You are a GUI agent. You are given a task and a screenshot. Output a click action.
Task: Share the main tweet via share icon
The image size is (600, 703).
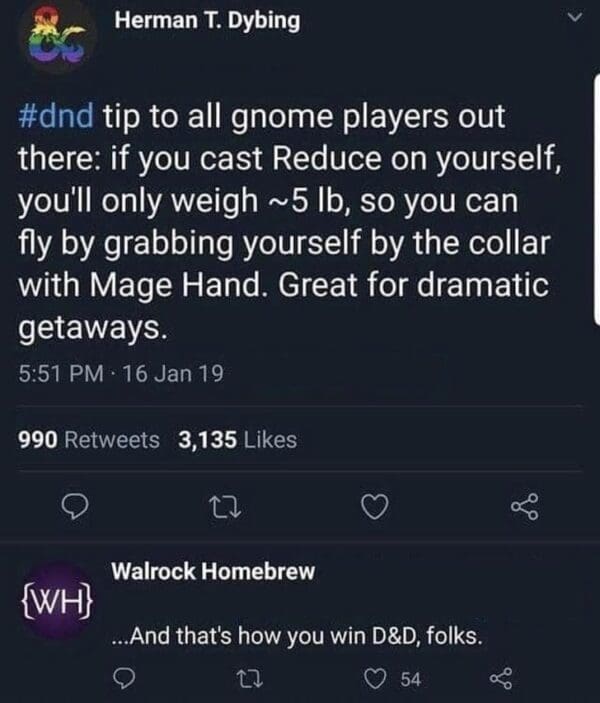coord(525,507)
